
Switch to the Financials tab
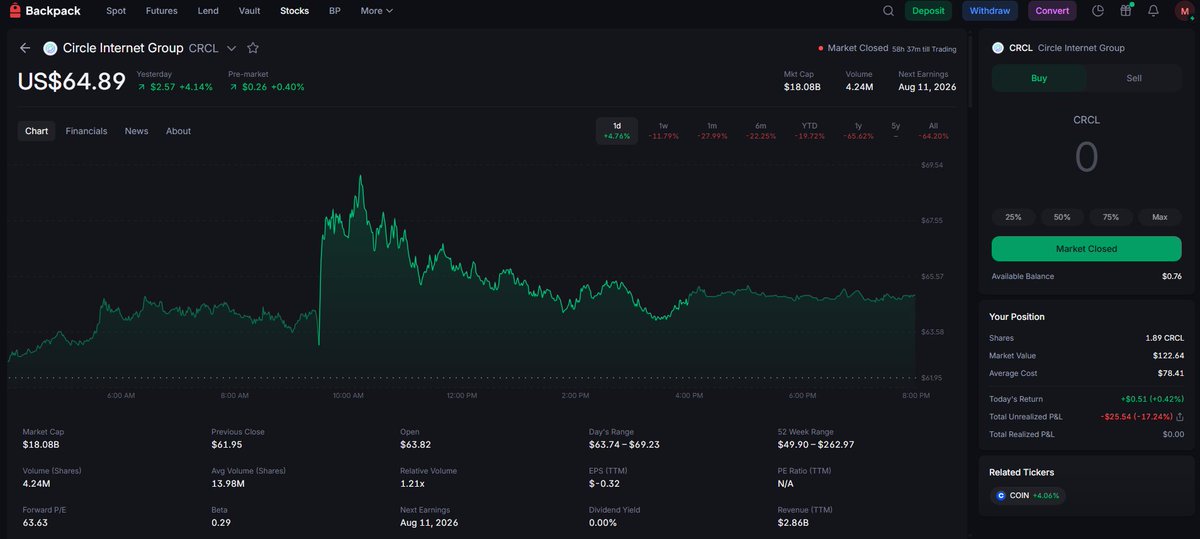point(86,131)
